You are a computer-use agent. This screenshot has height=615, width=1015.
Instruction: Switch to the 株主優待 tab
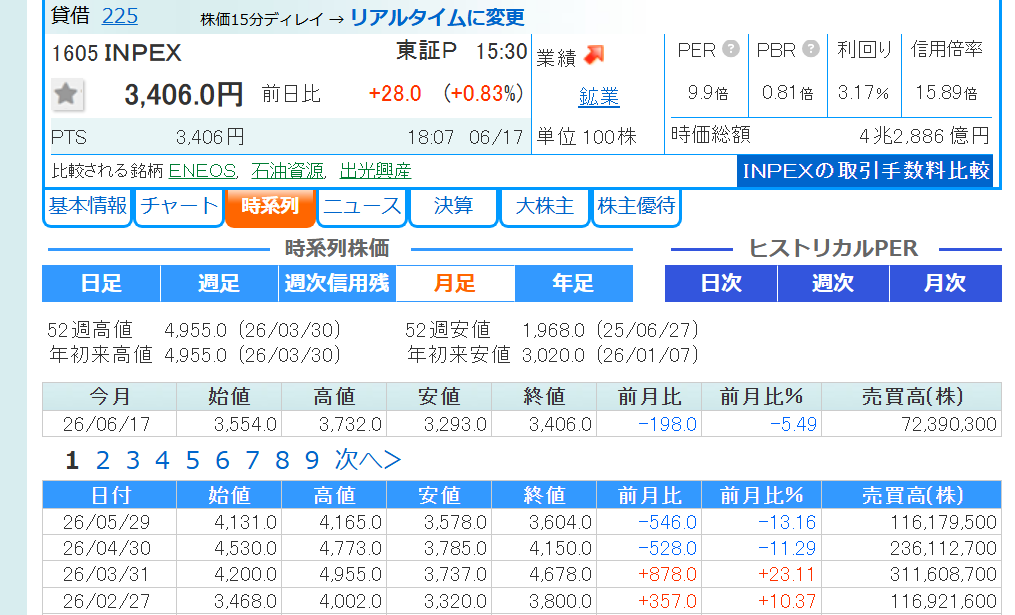[x=636, y=207]
